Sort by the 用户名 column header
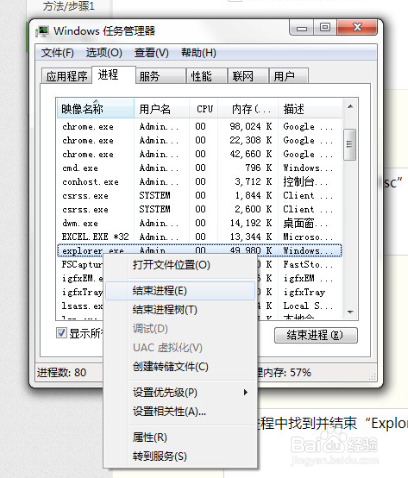This screenshot has width=408, height=478. click(162, 109)
